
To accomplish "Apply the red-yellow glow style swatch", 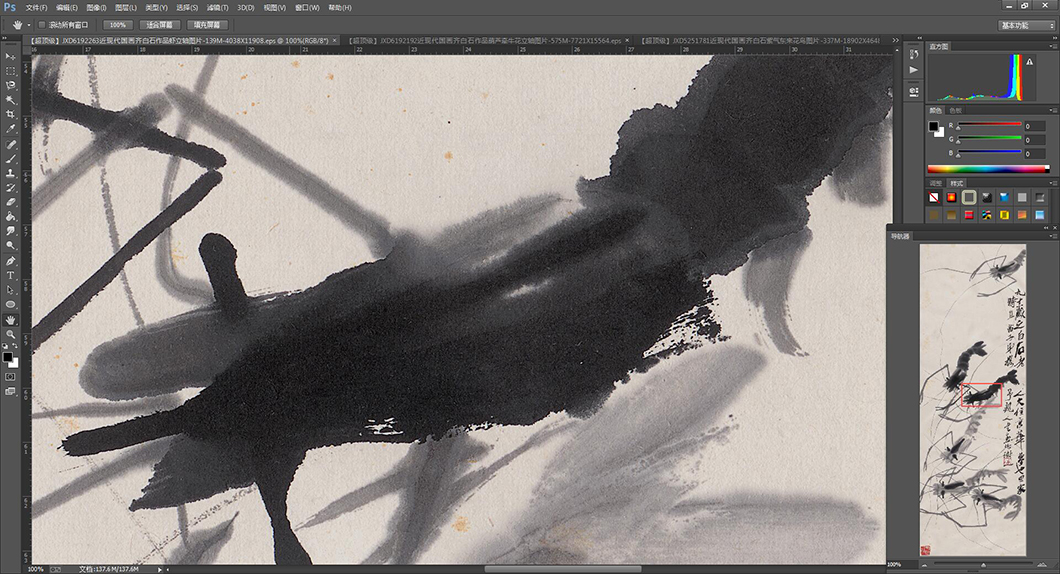I will [951, 197].
